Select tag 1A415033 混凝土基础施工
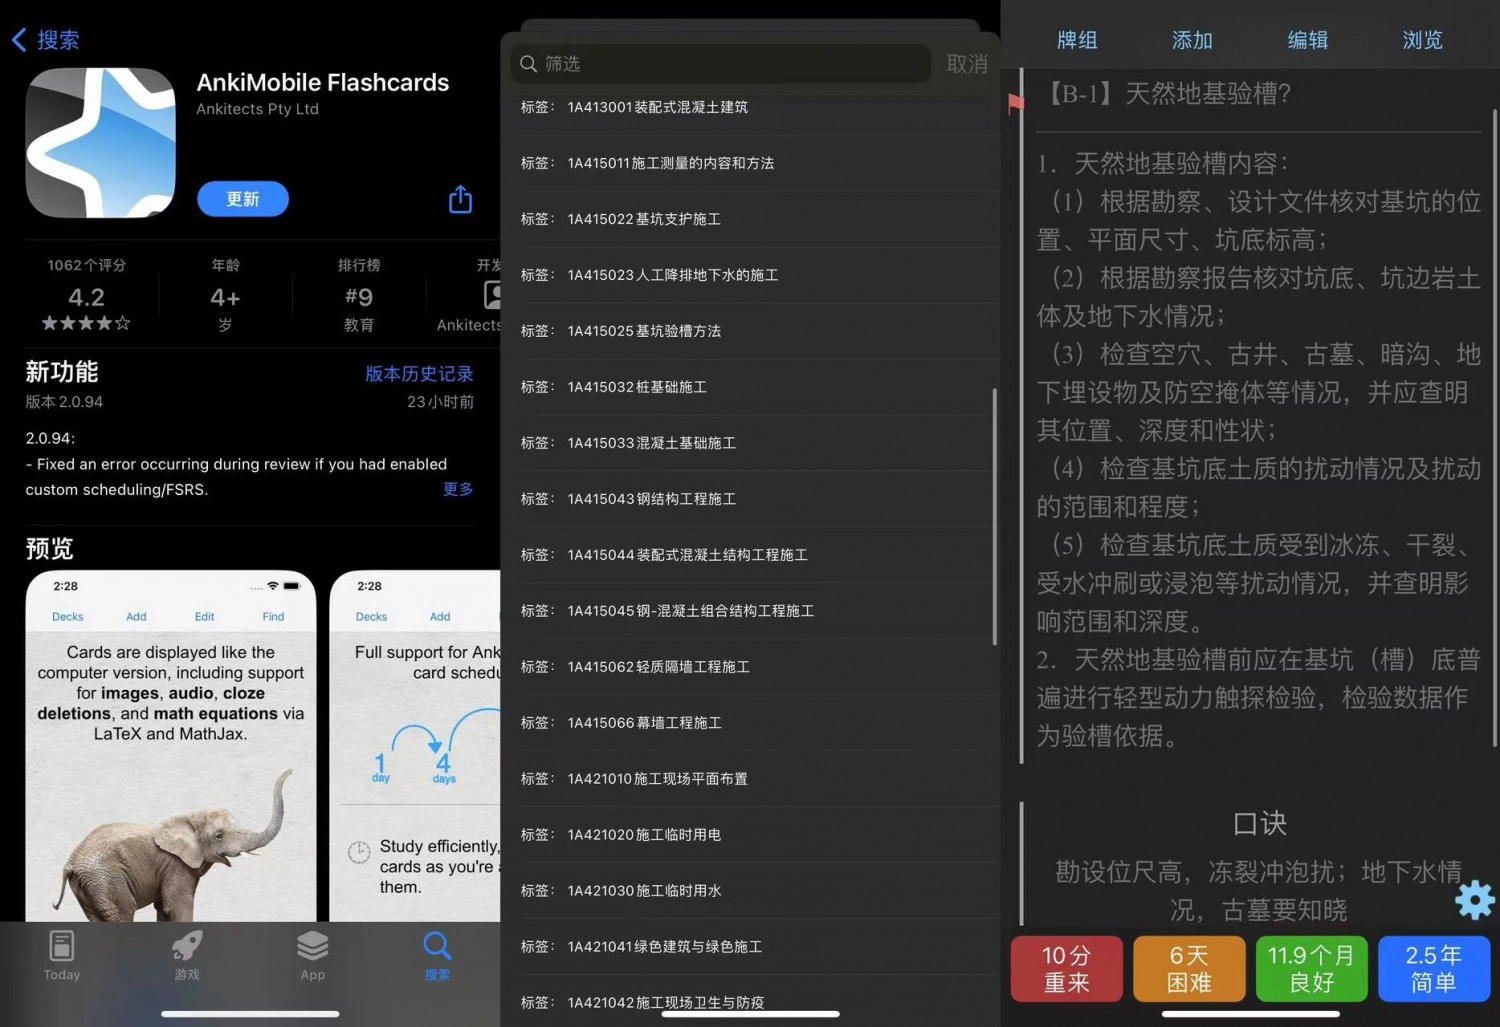This screenshot has height=1027, width=1500. click(x=750, y=443)
